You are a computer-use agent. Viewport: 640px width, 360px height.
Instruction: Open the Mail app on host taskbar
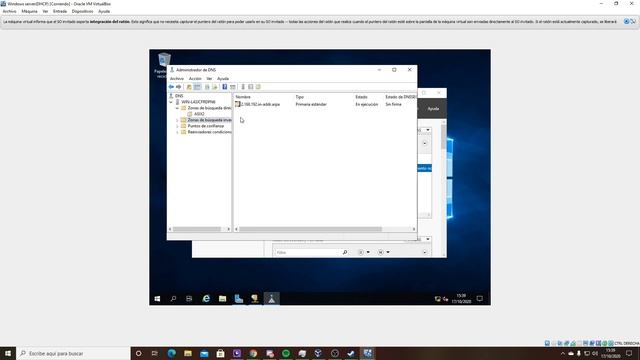(x=204, y=353)
